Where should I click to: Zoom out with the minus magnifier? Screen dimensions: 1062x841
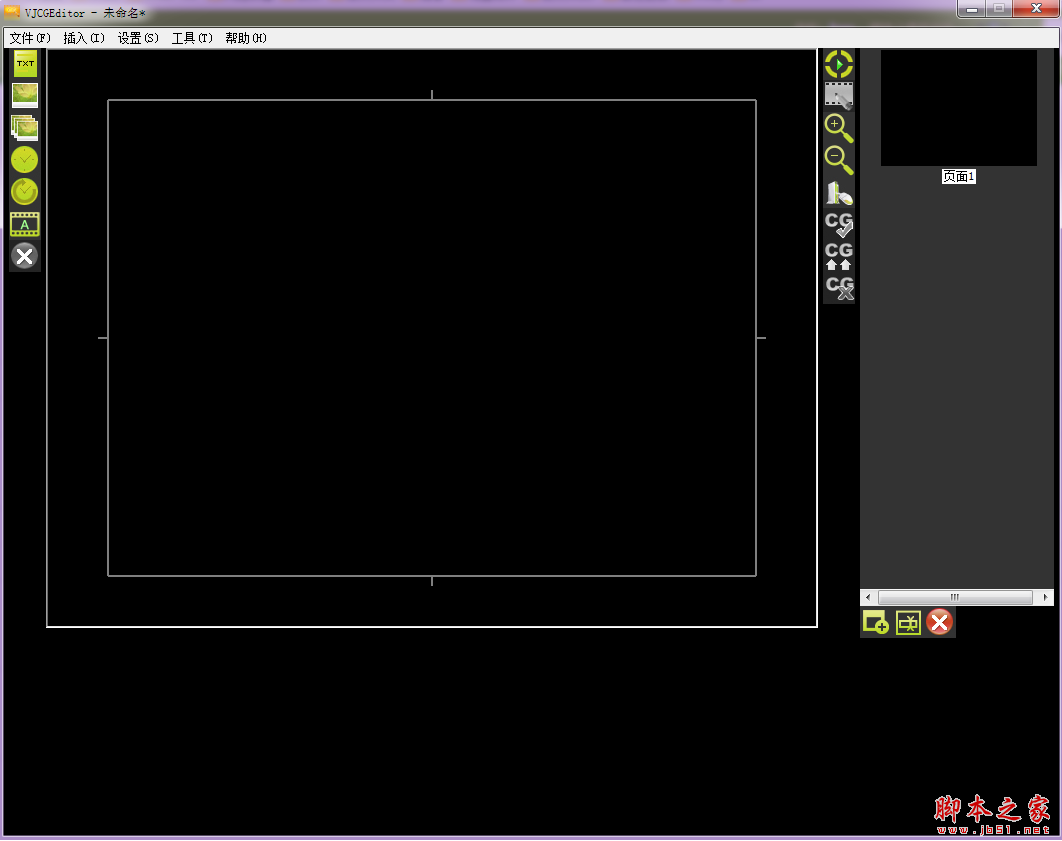pos(838,160)
